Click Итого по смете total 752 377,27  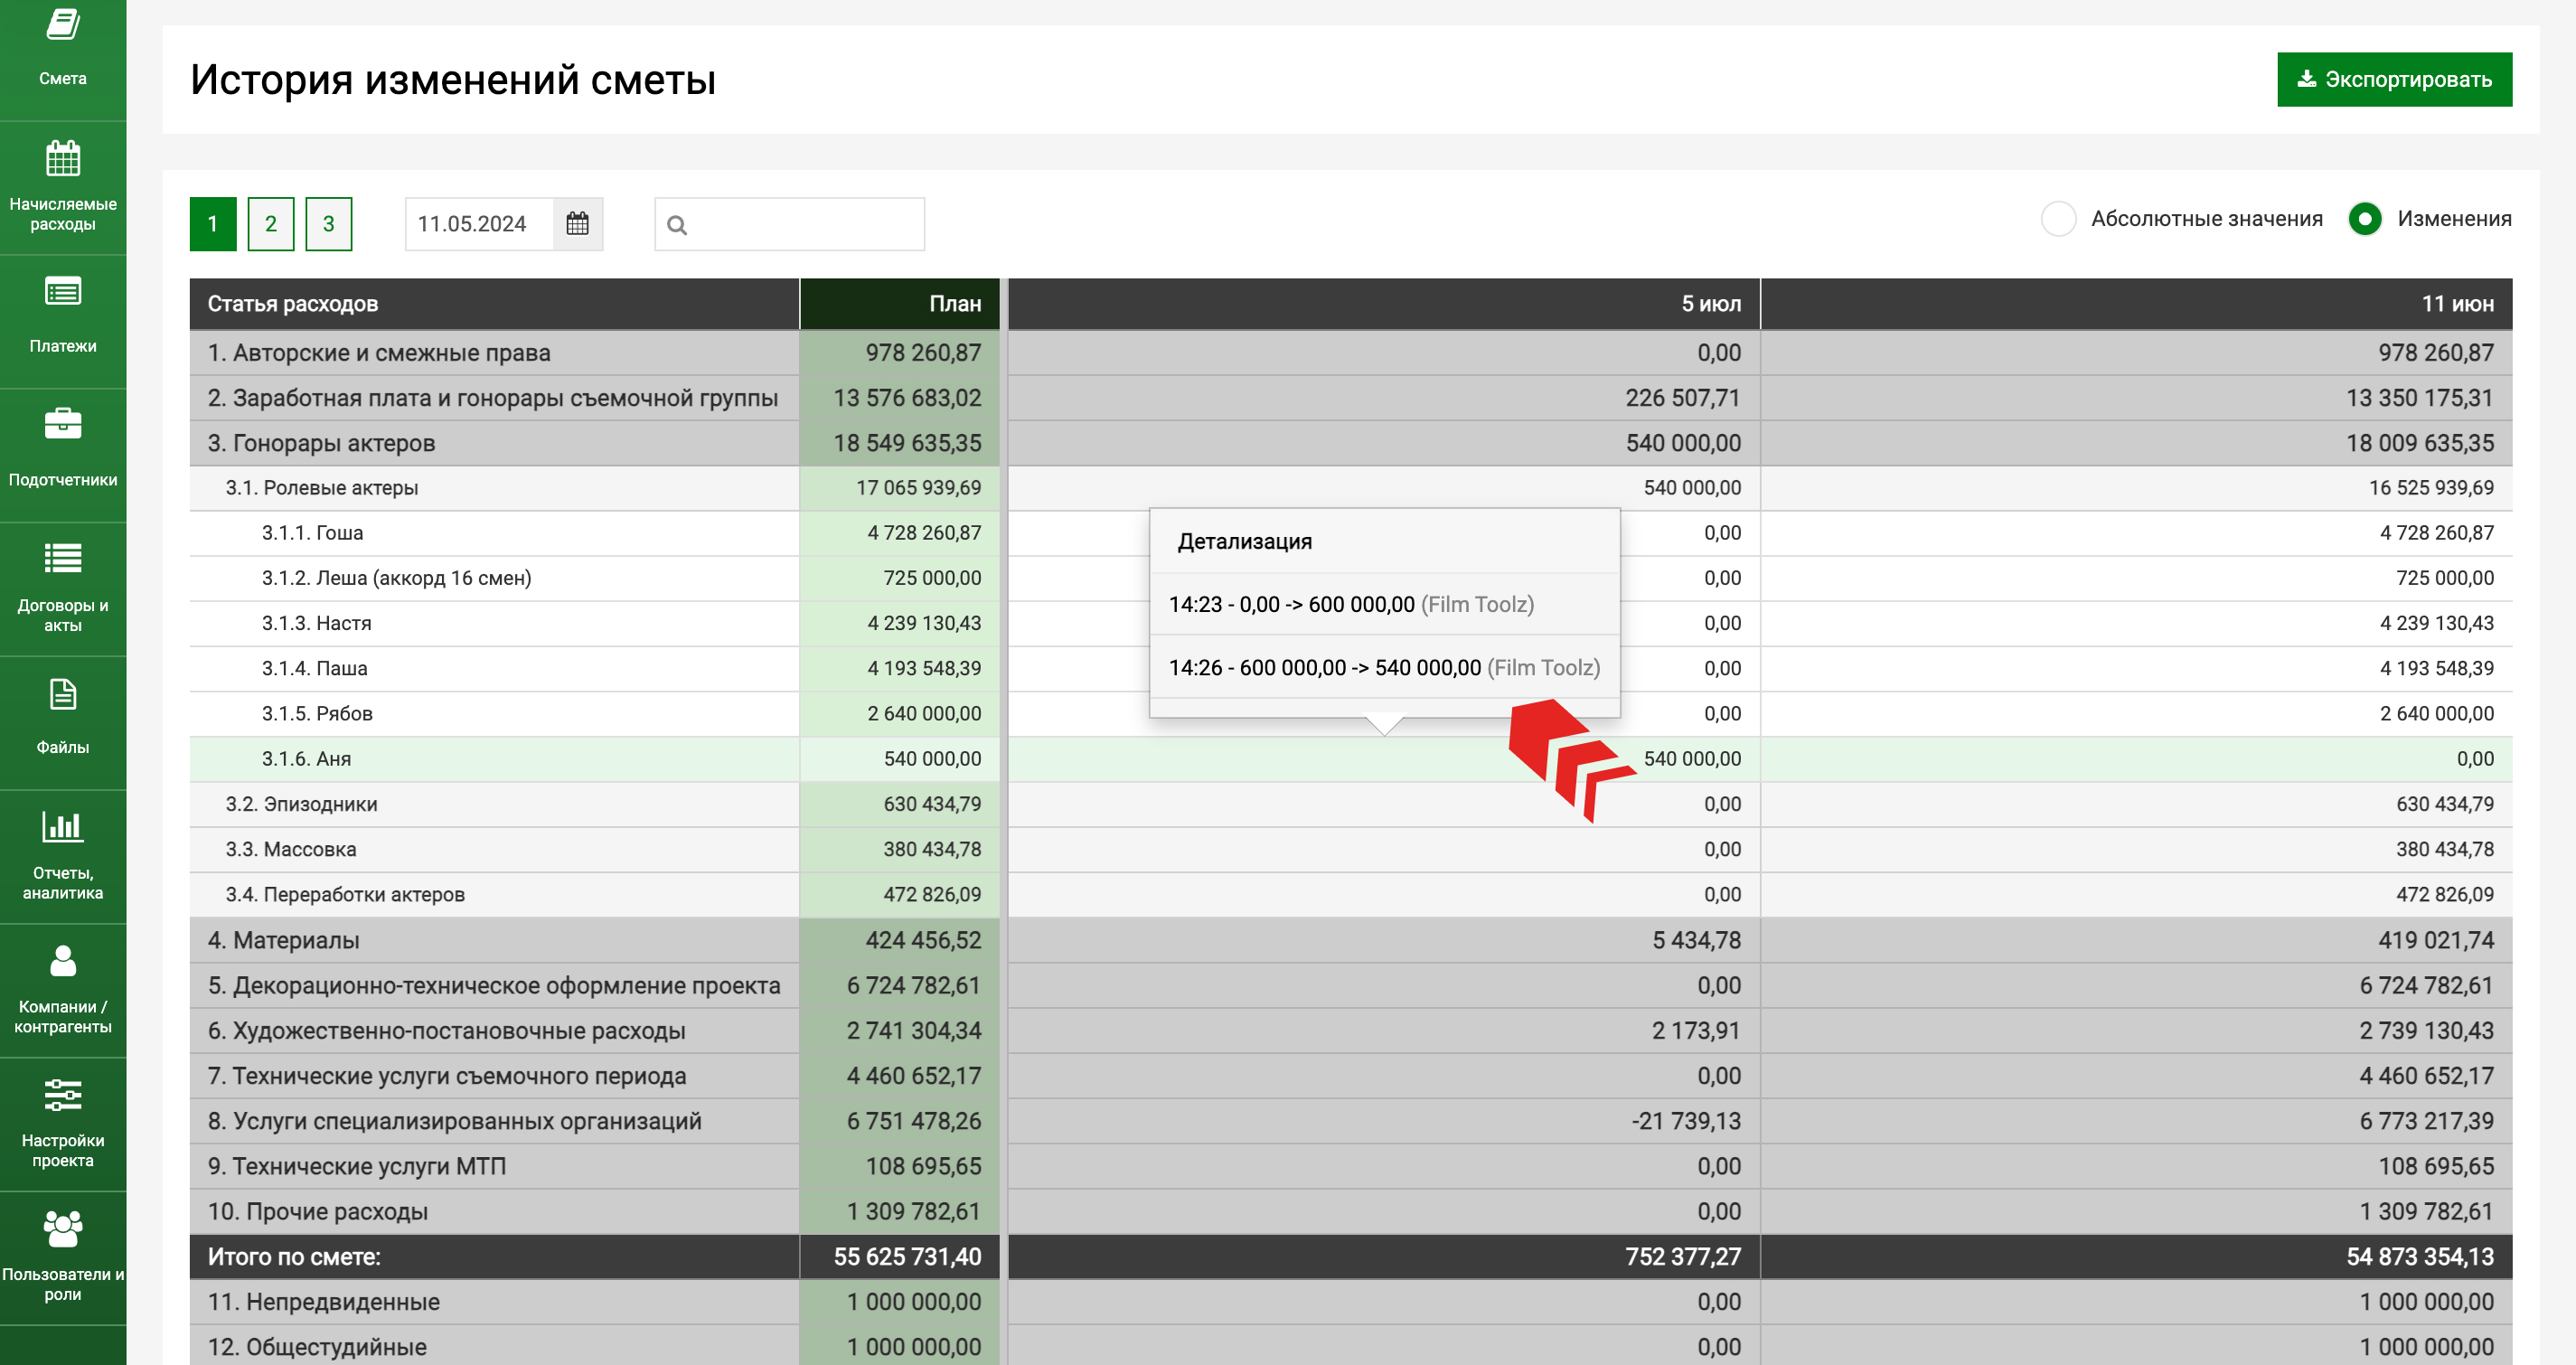click(x=1682, y=1256)
